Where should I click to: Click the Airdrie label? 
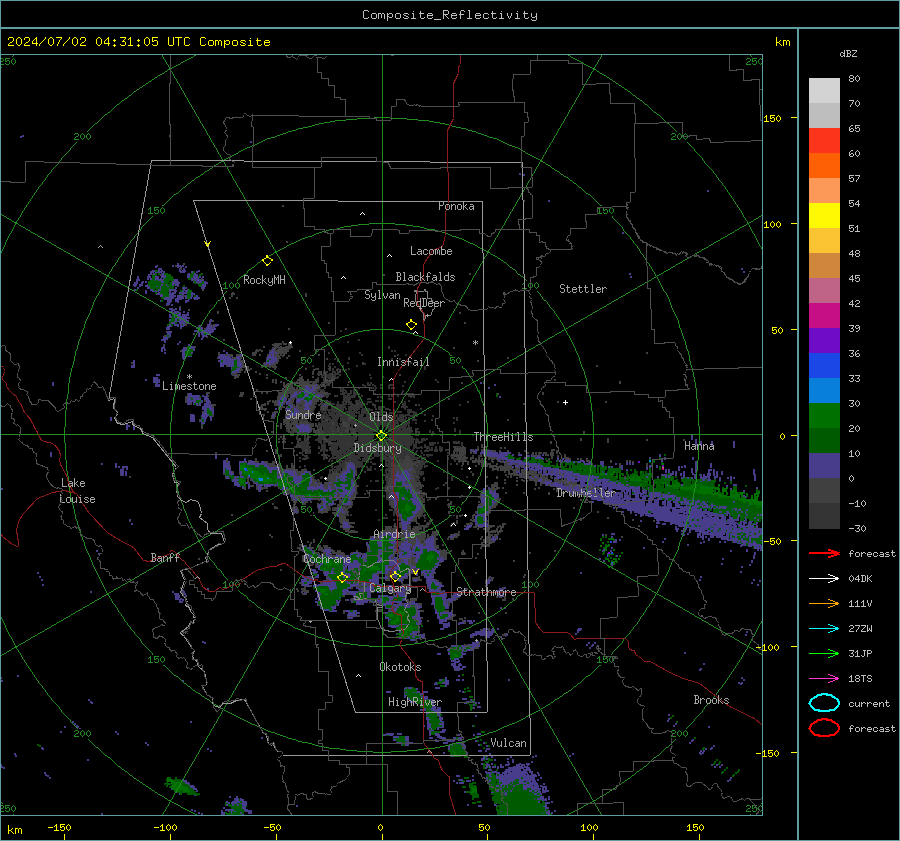(394, 534)
